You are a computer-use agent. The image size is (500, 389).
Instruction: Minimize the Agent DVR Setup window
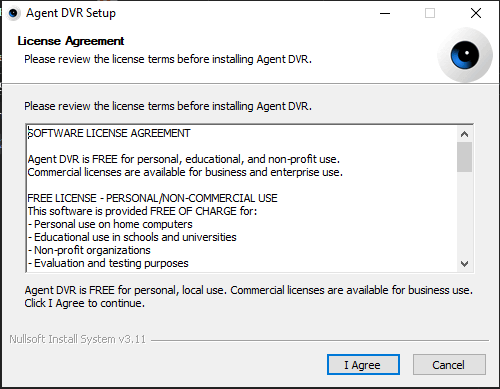click(385, 13)
